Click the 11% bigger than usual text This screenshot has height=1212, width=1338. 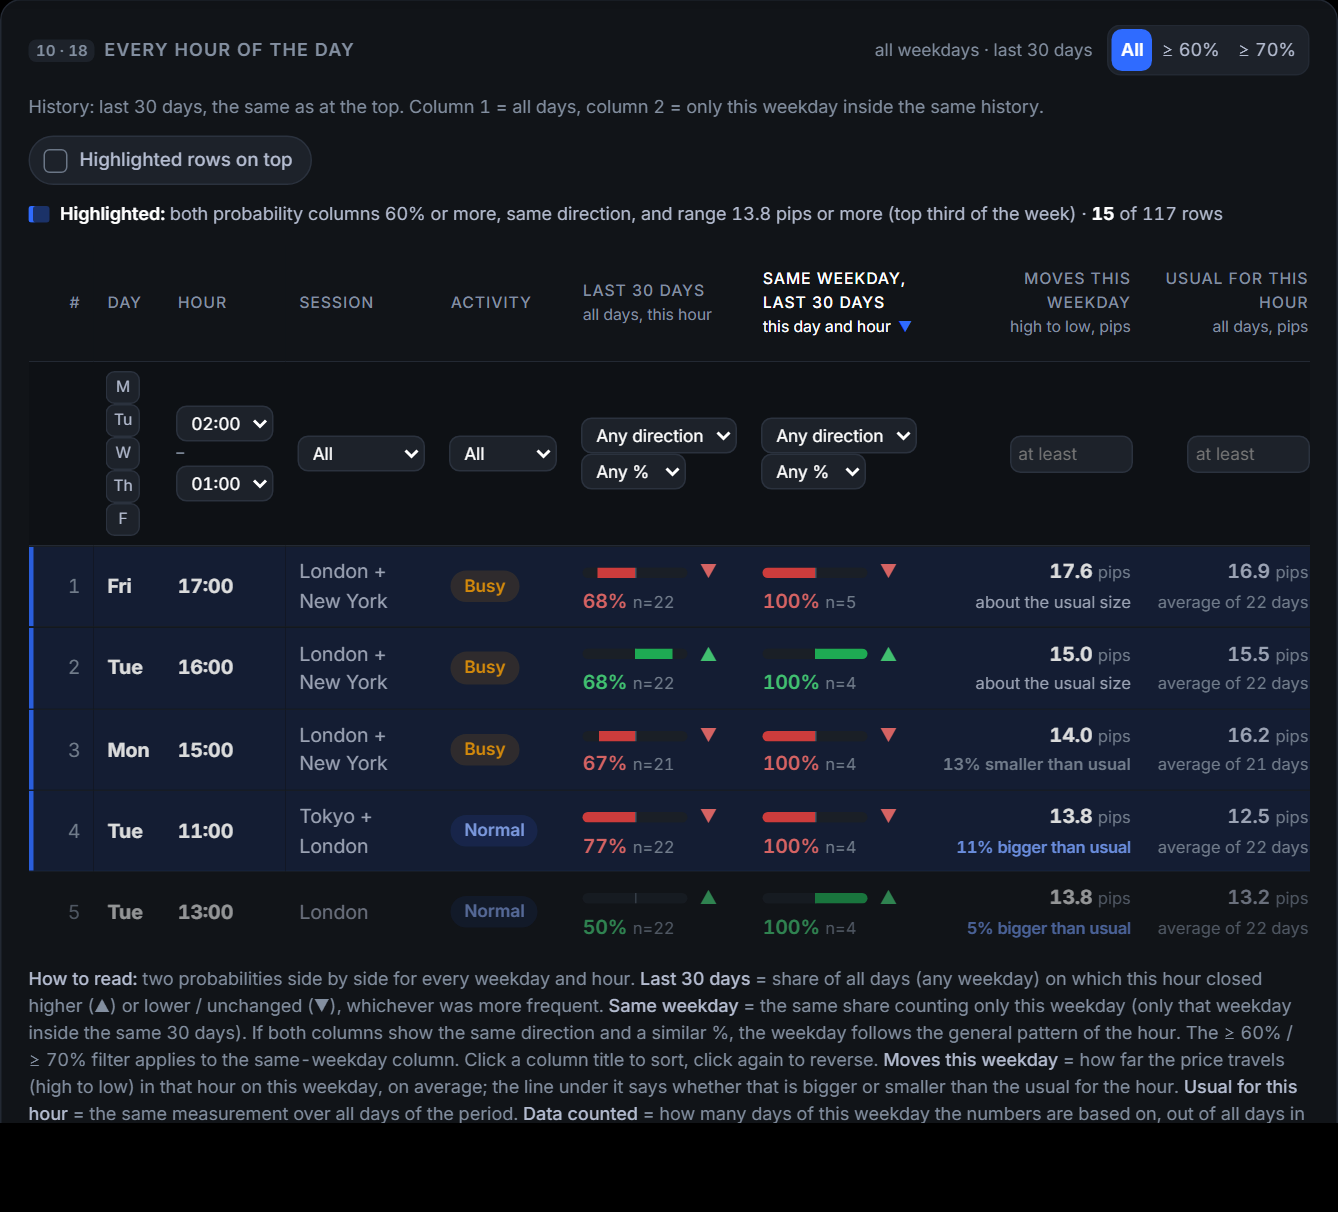click(x=1043, y=847)
